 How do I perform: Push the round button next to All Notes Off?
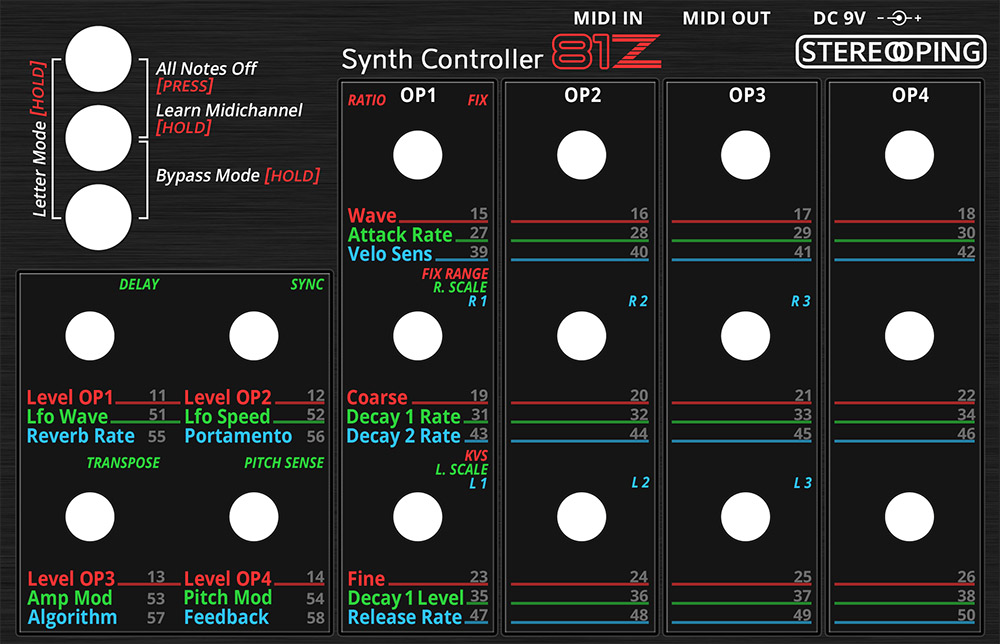click(98, 59)
